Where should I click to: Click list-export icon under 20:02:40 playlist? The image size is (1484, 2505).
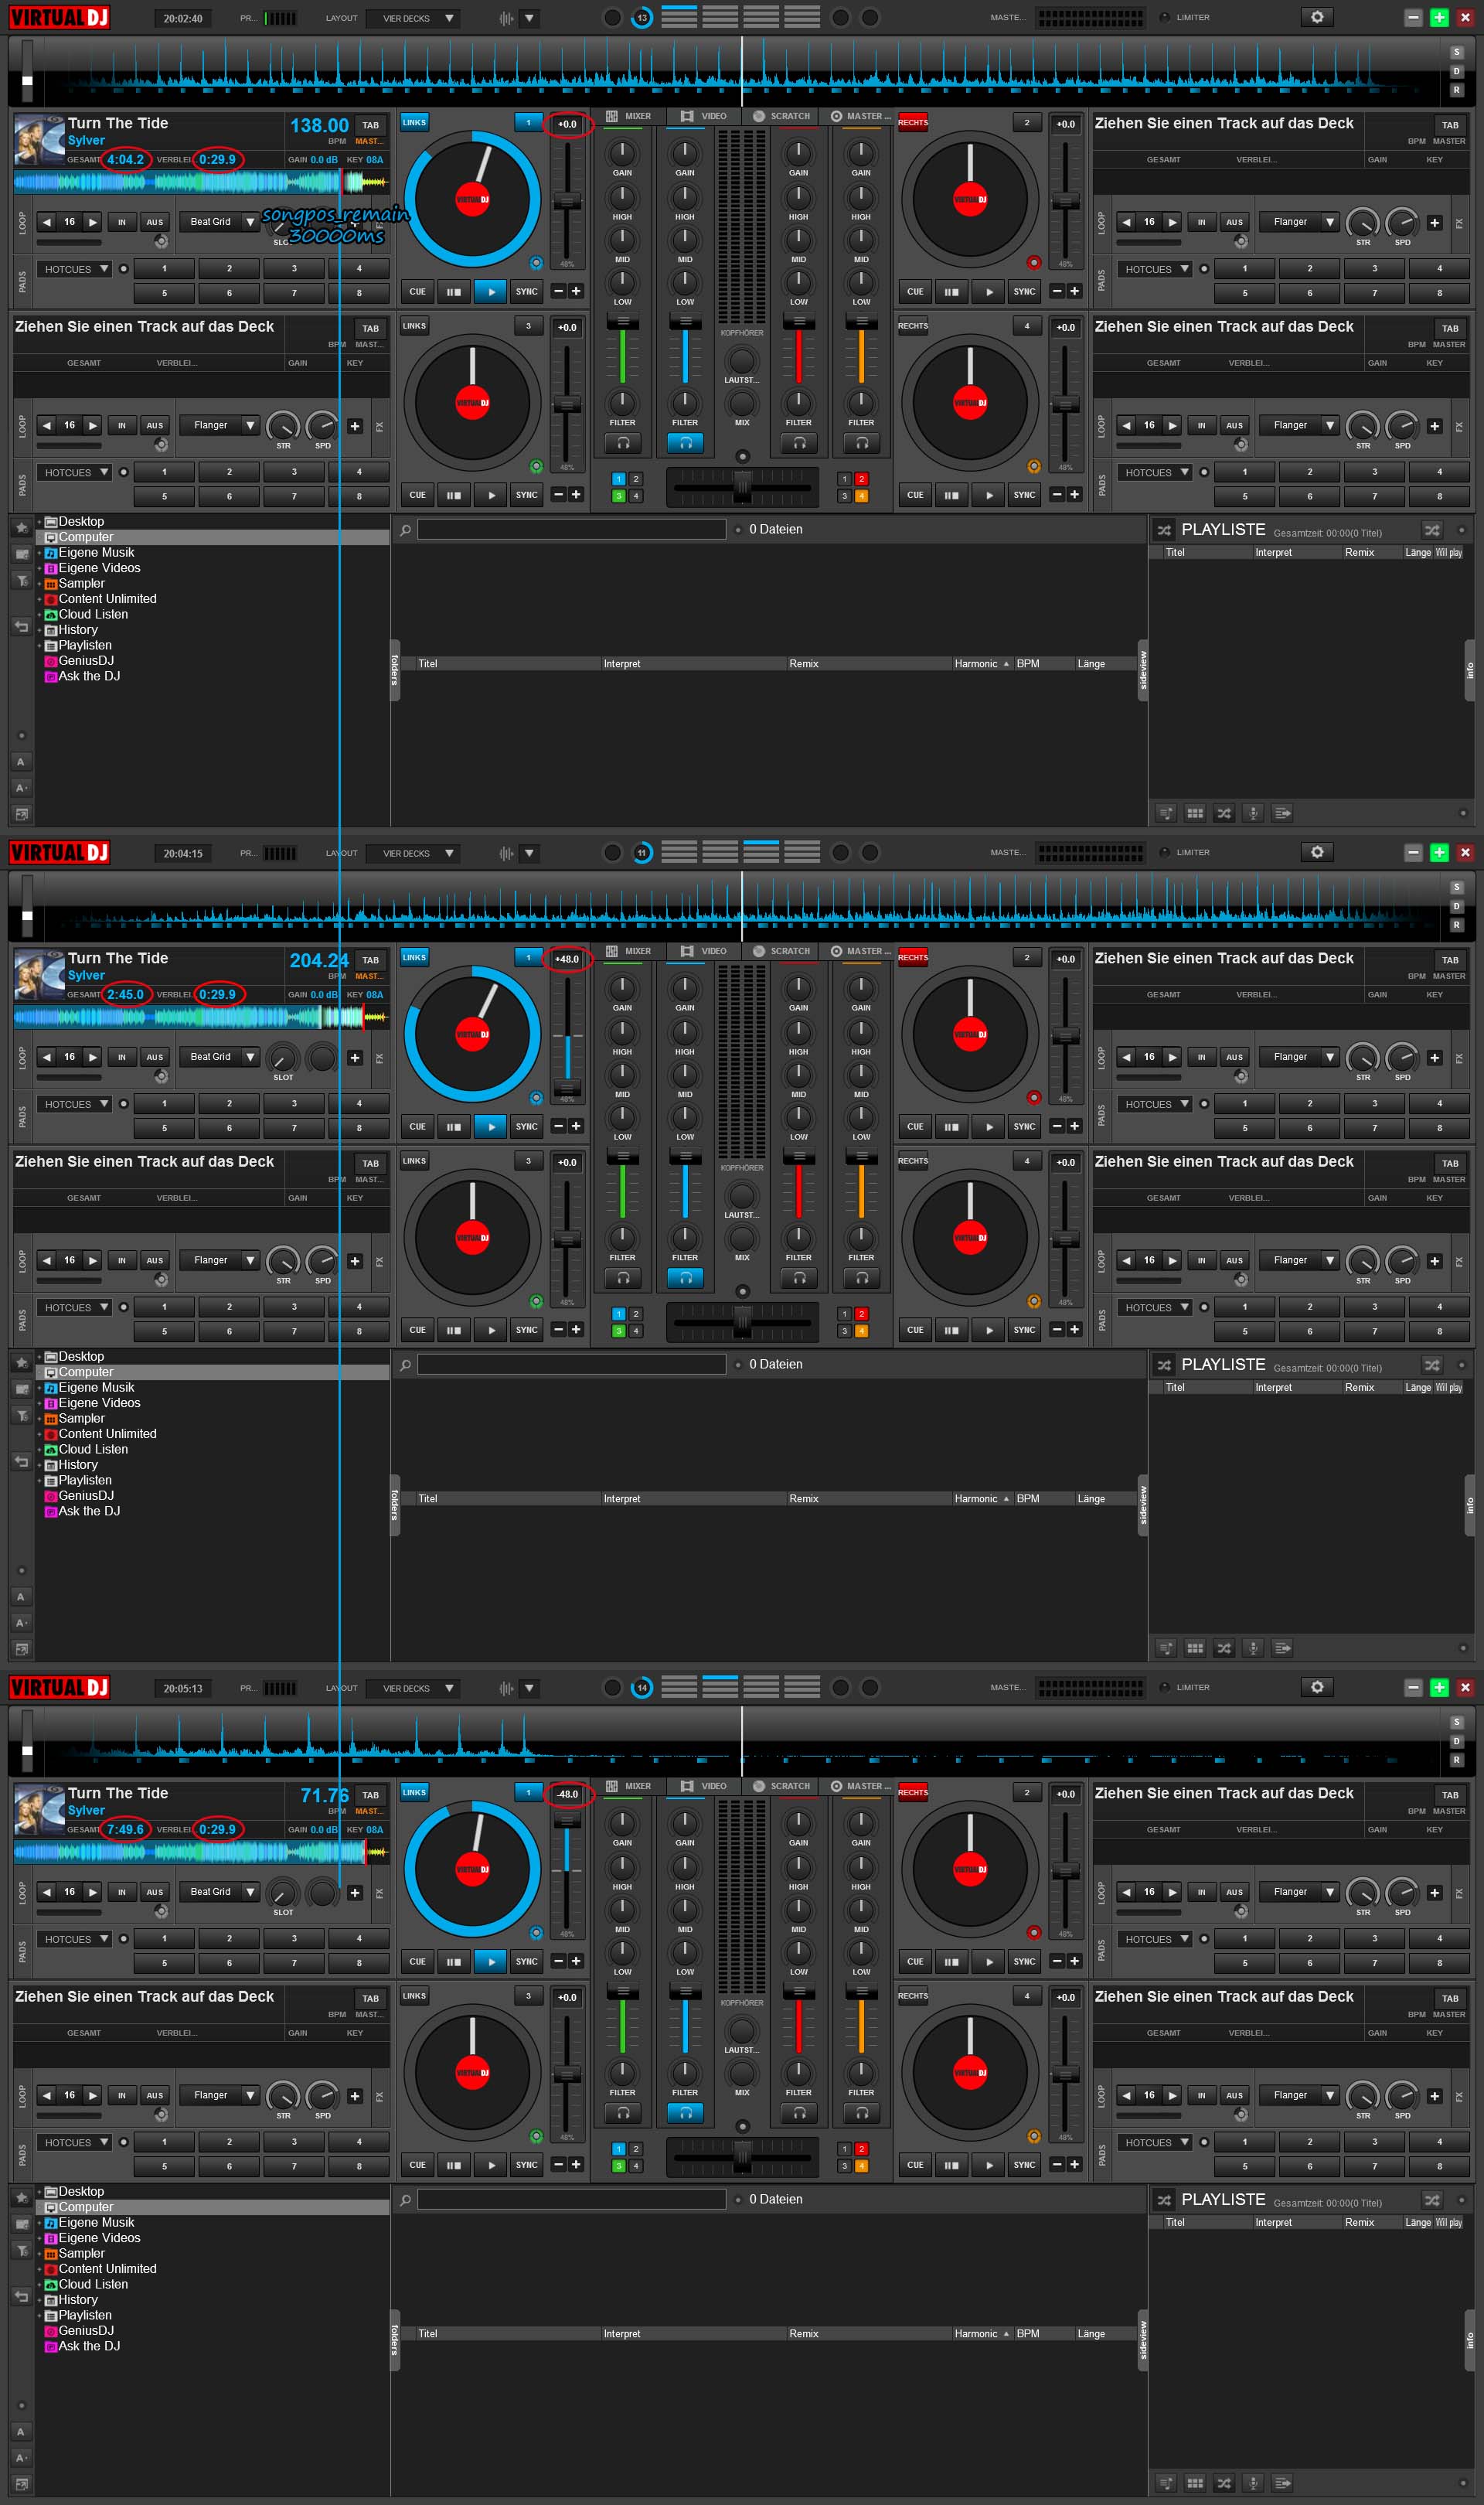pos(1282,813)
